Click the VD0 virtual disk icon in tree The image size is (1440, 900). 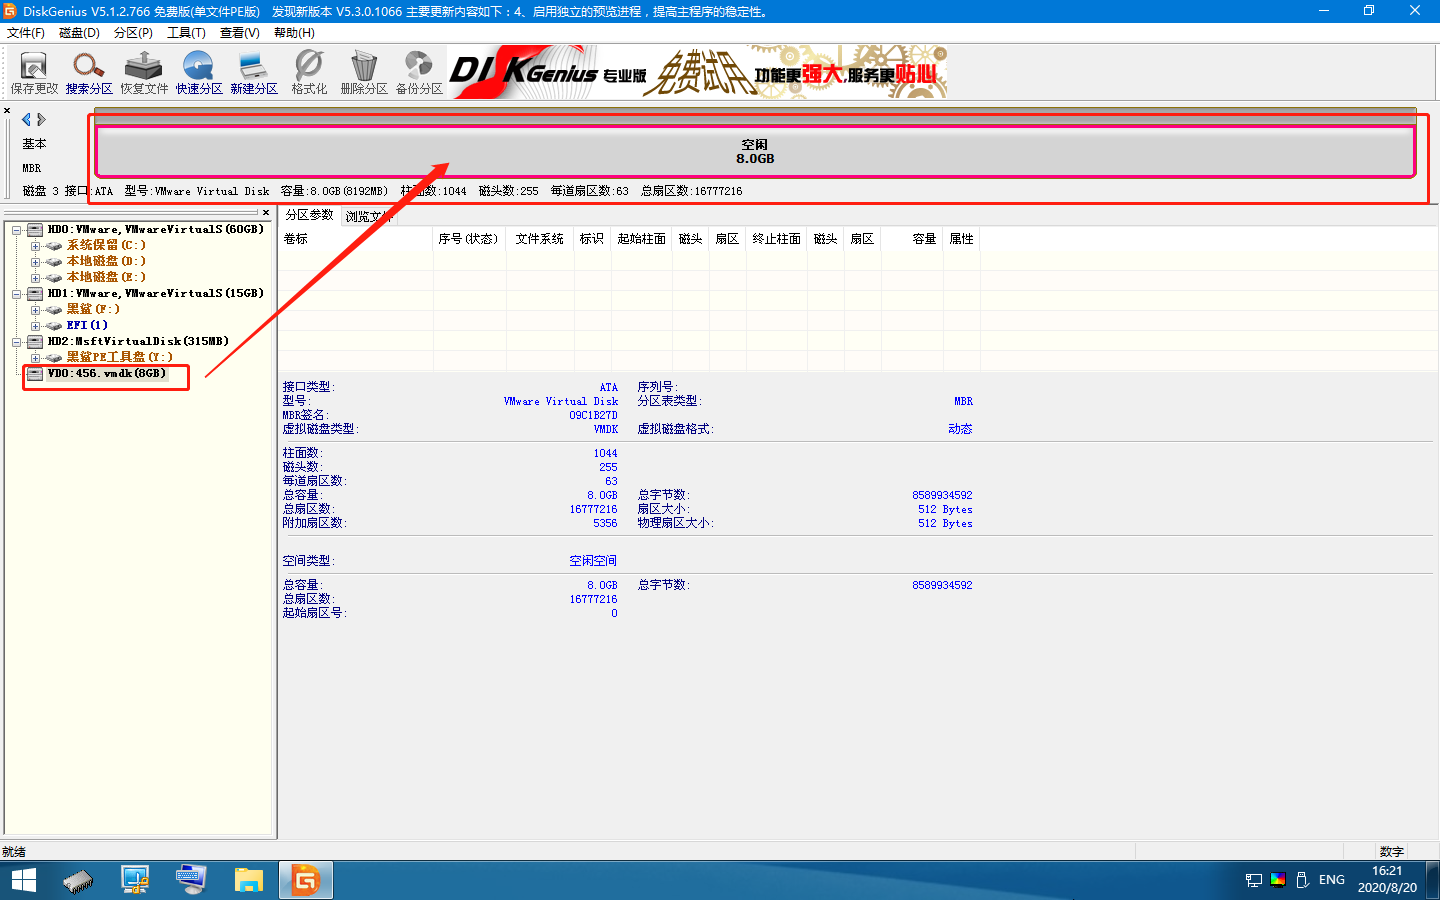point(35,374)
